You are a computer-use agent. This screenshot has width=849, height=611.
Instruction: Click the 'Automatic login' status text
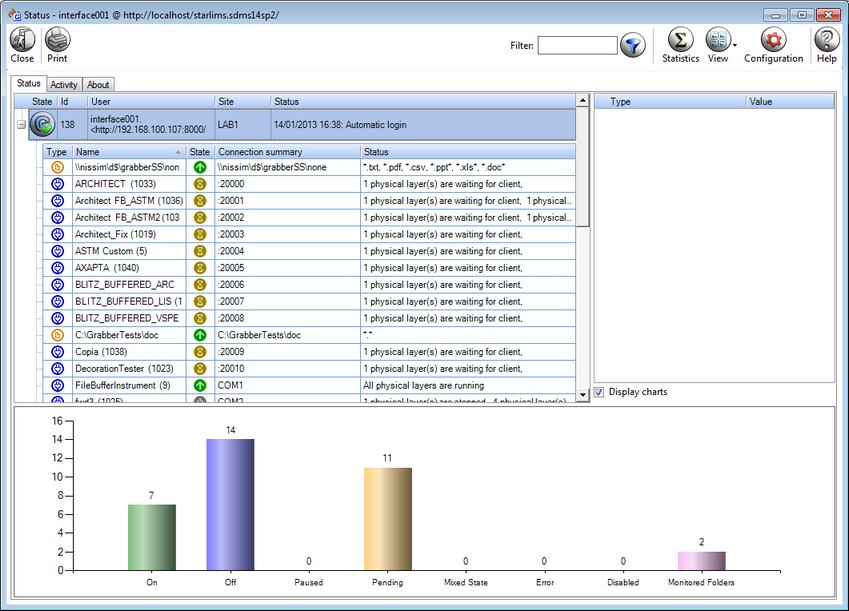[x=376, y=125]
